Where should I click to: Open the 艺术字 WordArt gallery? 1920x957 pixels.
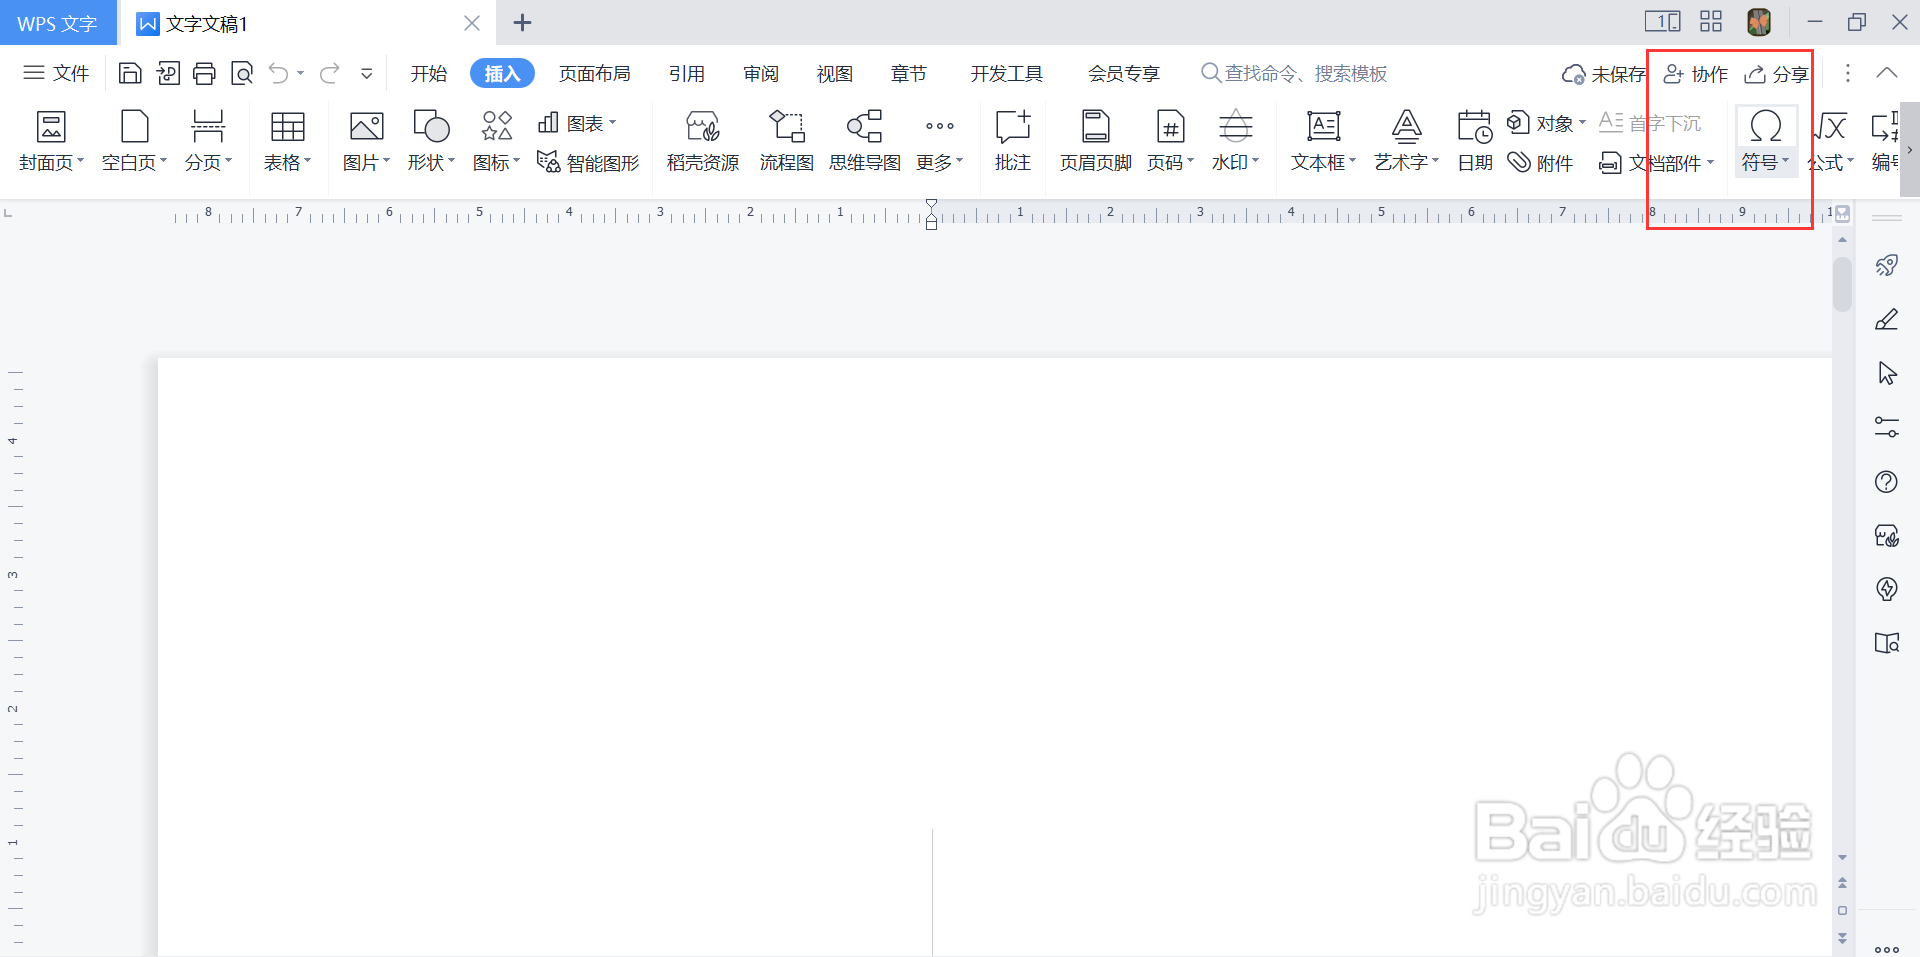click(x=1404, y=140)
